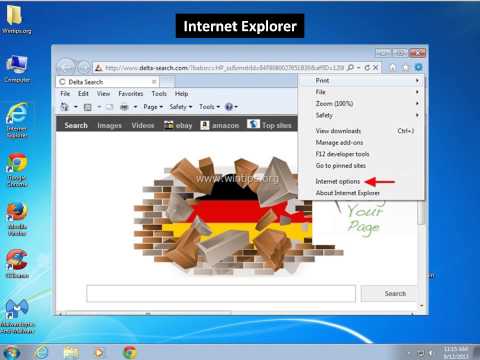Open the Favorites menu
Viewport: 480px width, 360px height.
(x=131, y=94)
